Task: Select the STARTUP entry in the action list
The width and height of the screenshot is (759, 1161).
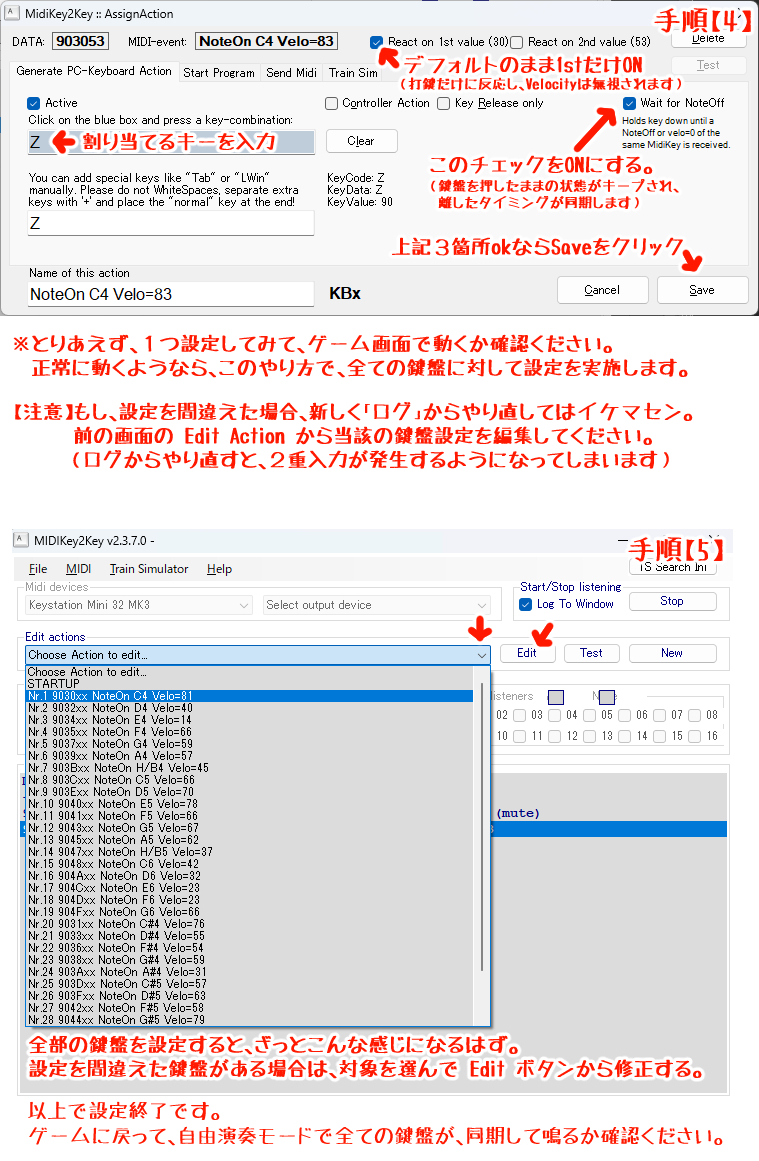Action: point(250,684)
